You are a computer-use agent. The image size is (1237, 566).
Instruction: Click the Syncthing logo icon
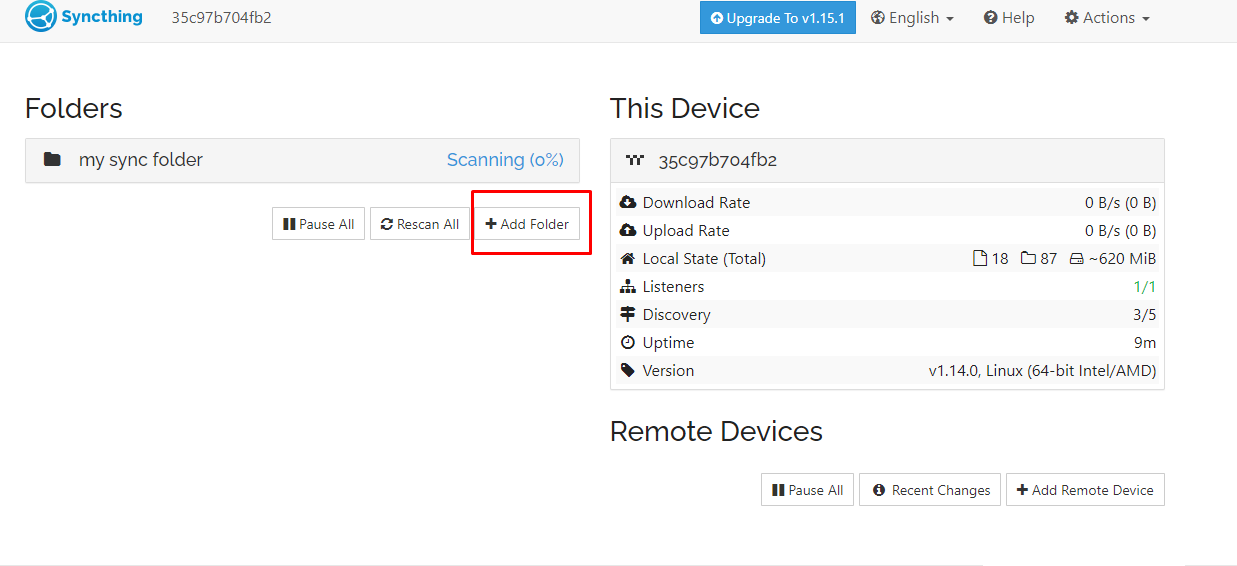pos(40,17)
